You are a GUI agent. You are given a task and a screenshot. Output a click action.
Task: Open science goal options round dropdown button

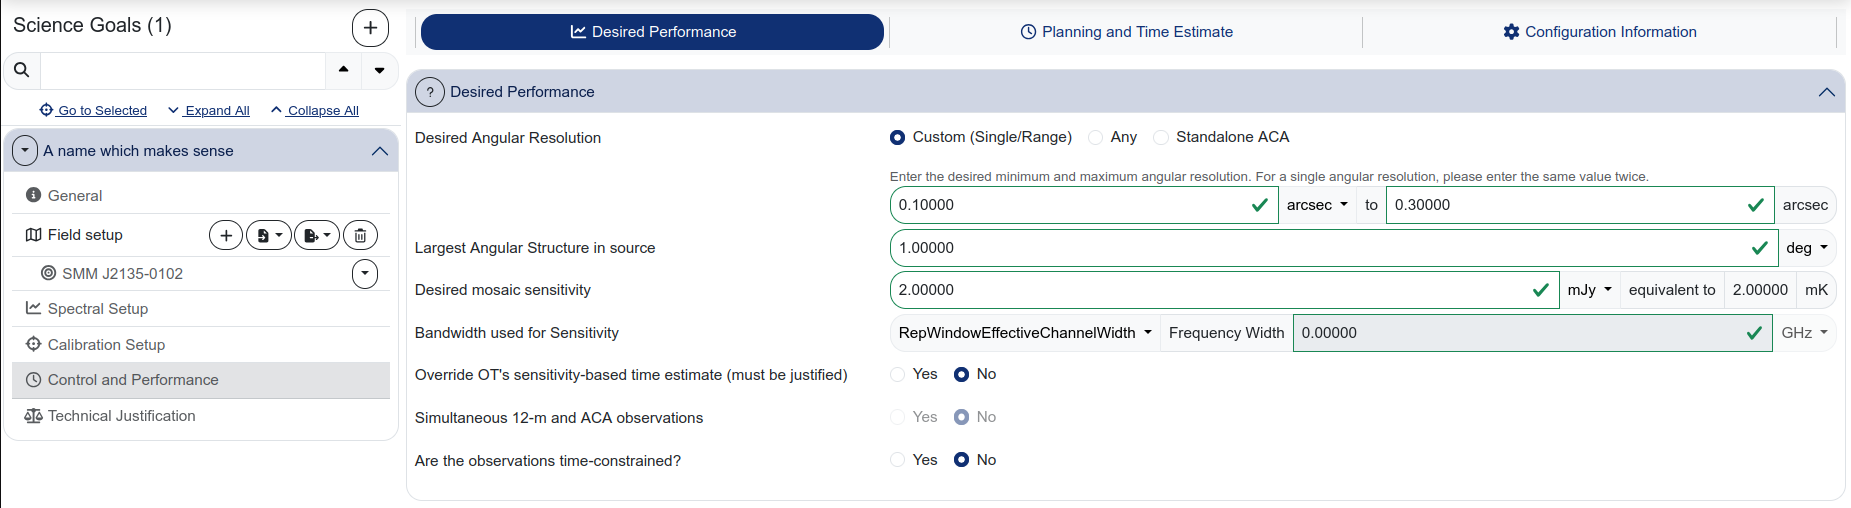coord(25,151)
